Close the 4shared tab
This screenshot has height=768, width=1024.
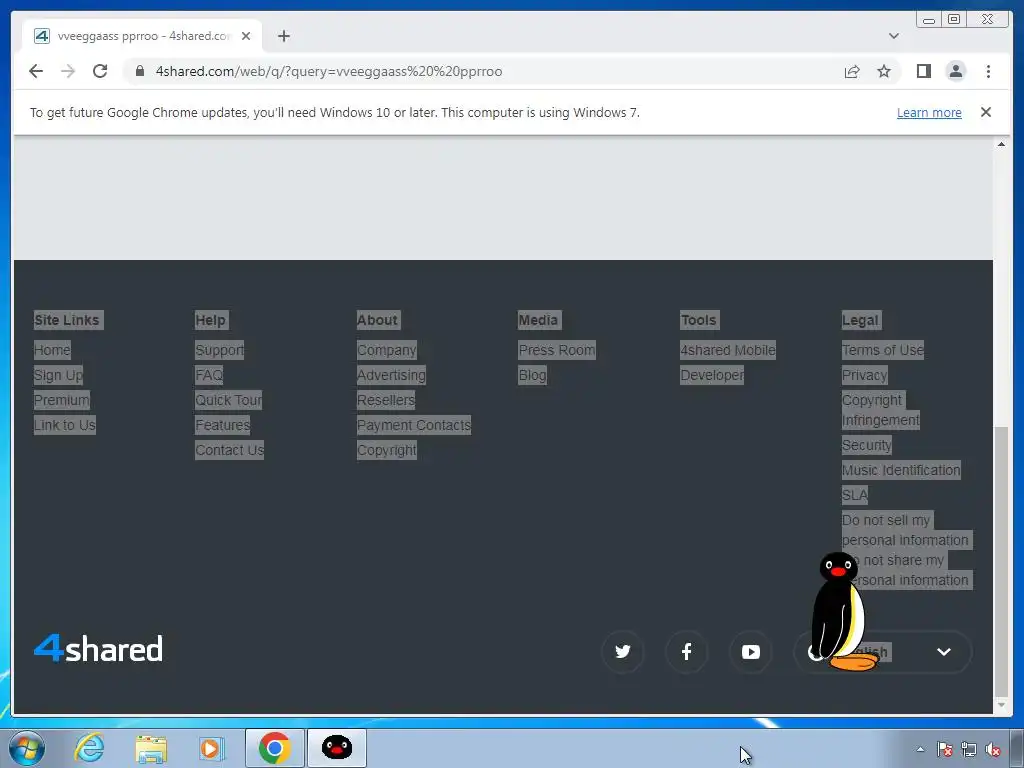pos(246,36)
